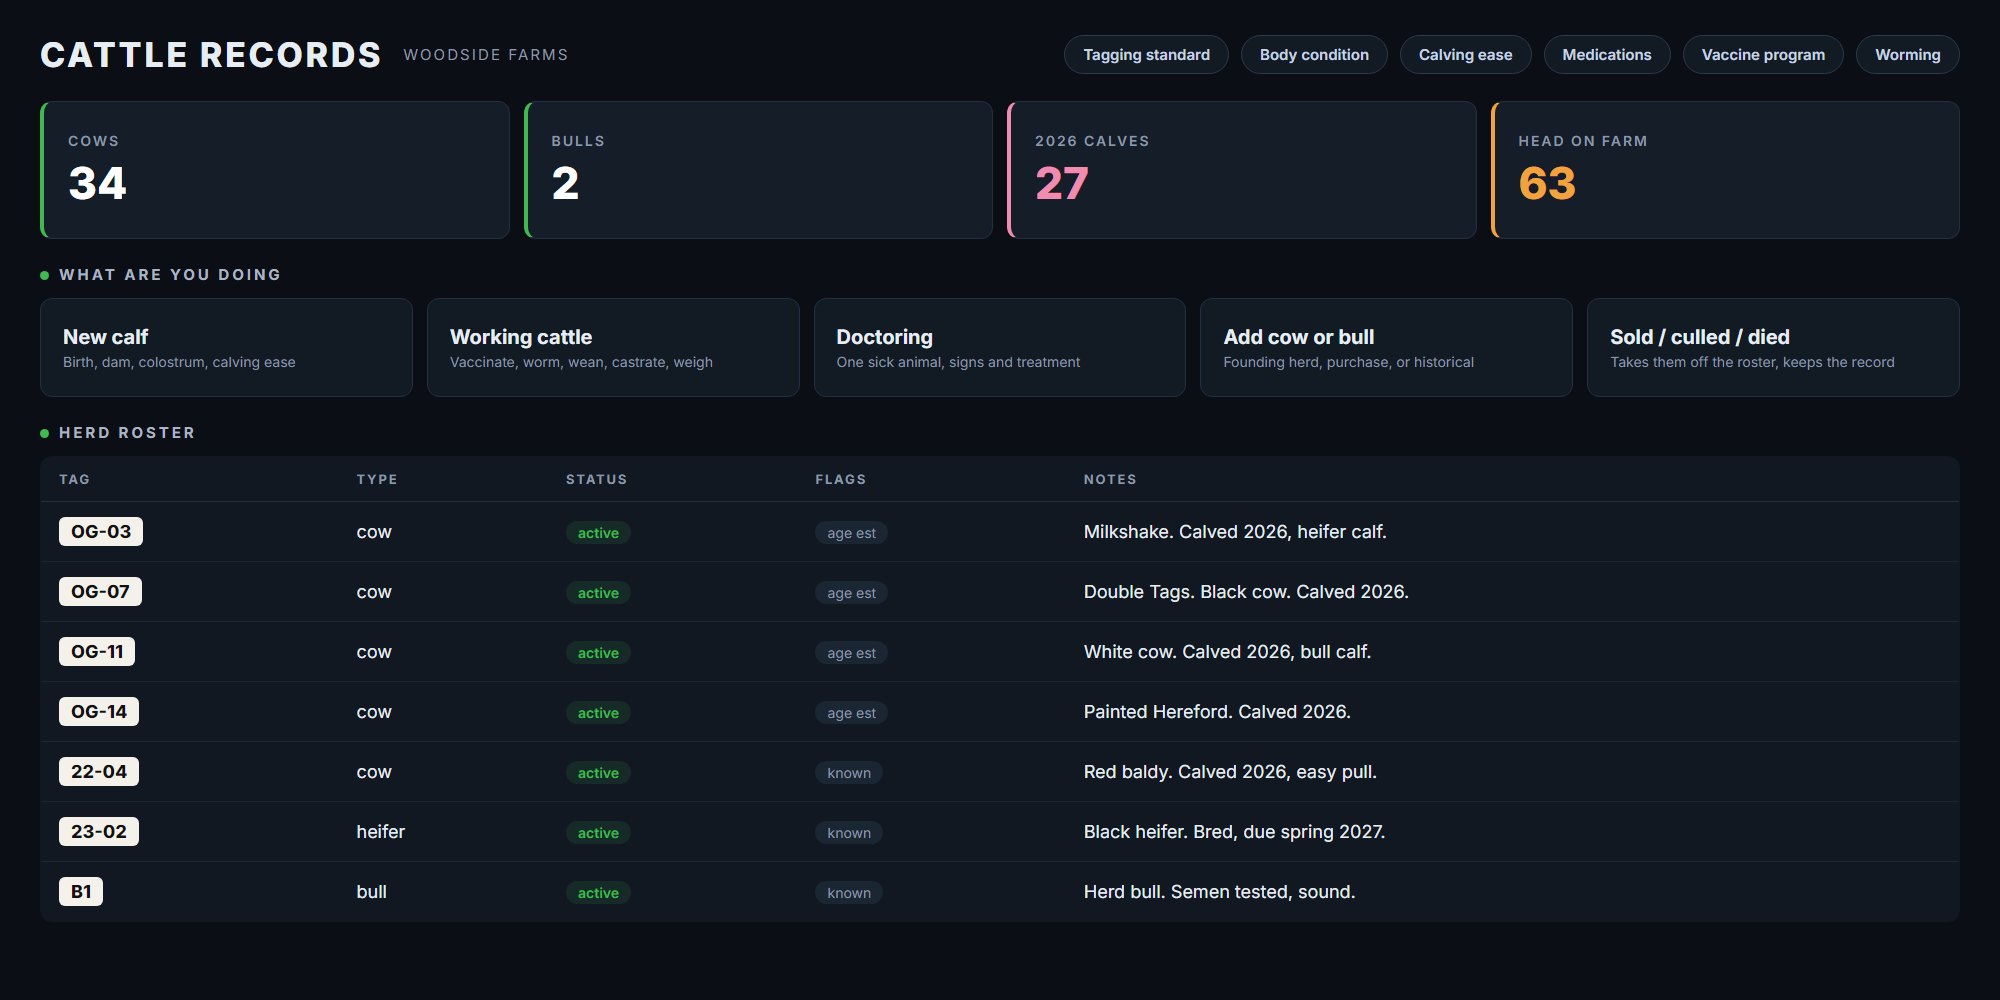Start a New calf record
This screenshot has height=1000, width=2000.
226,347
